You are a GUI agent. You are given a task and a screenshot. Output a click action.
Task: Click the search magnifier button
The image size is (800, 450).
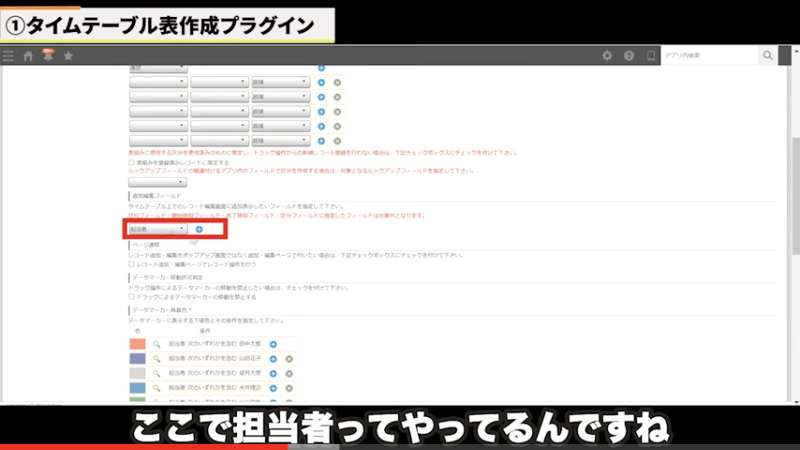(x=768, y=56)
